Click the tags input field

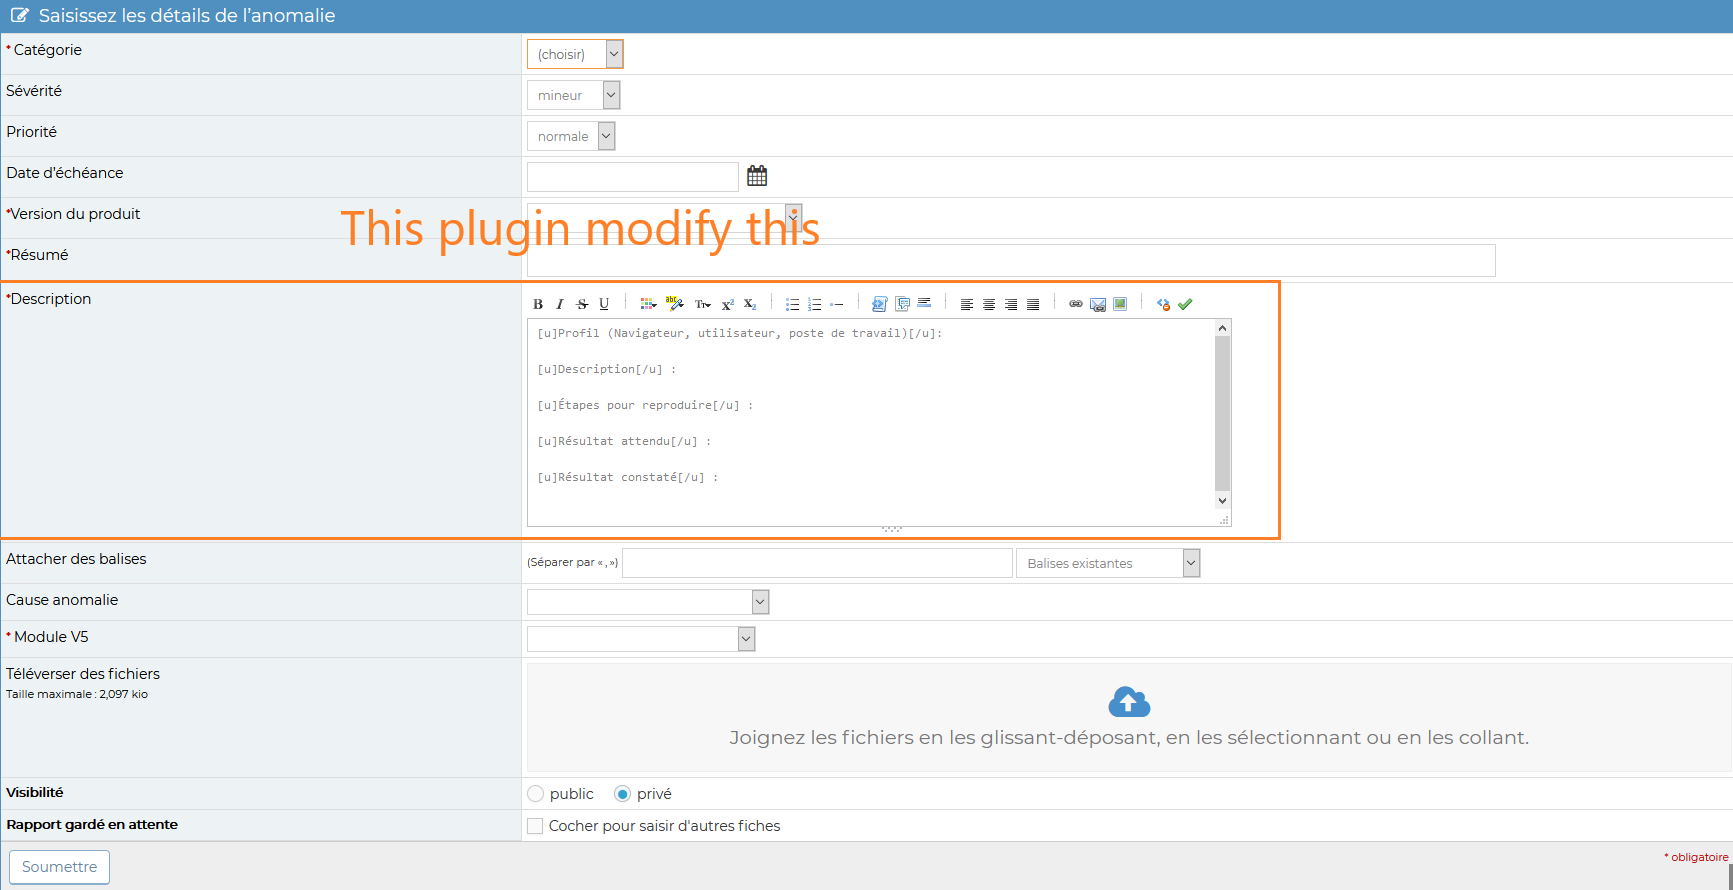click(x=817, y=563)
